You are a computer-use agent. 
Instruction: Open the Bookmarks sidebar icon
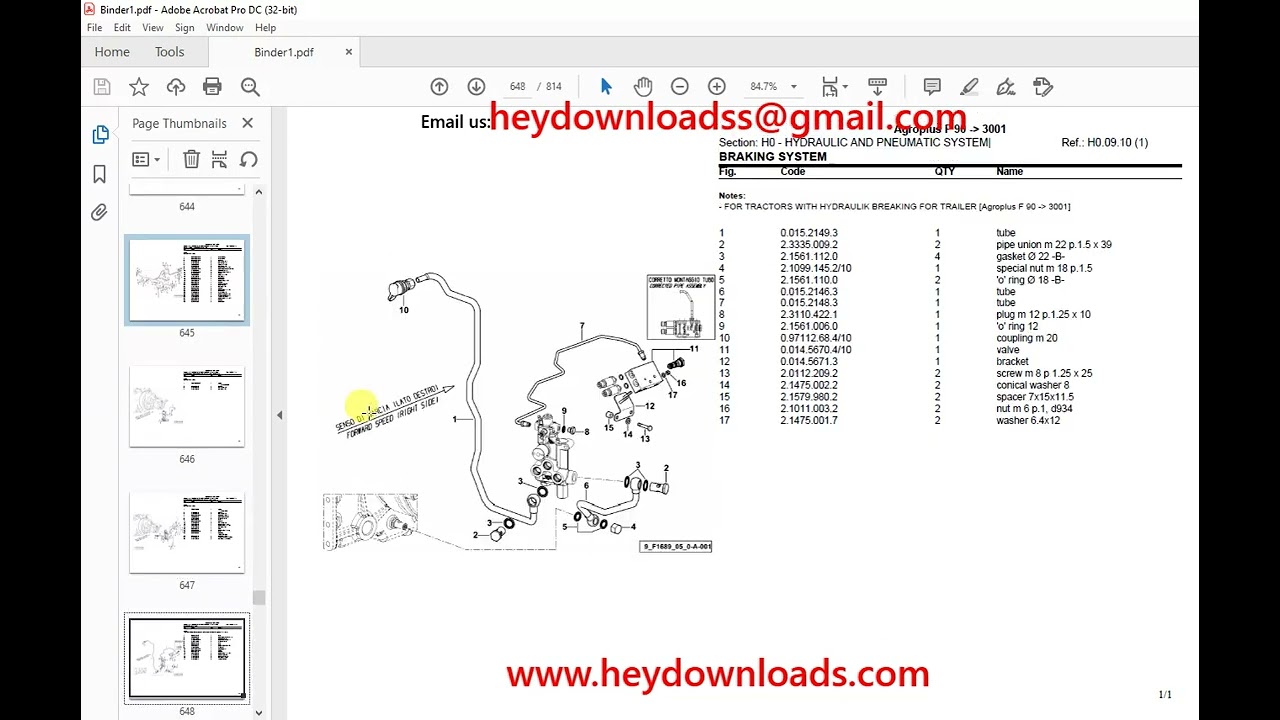(99, 174)
